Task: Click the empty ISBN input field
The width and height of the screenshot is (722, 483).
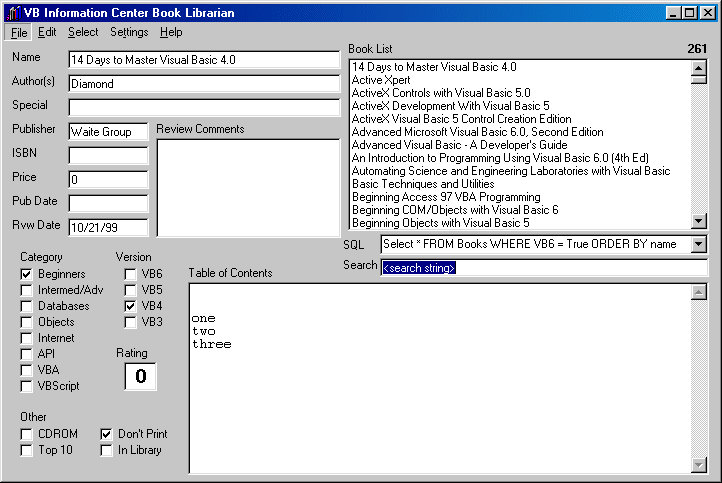Action: [x=108, y=156]
